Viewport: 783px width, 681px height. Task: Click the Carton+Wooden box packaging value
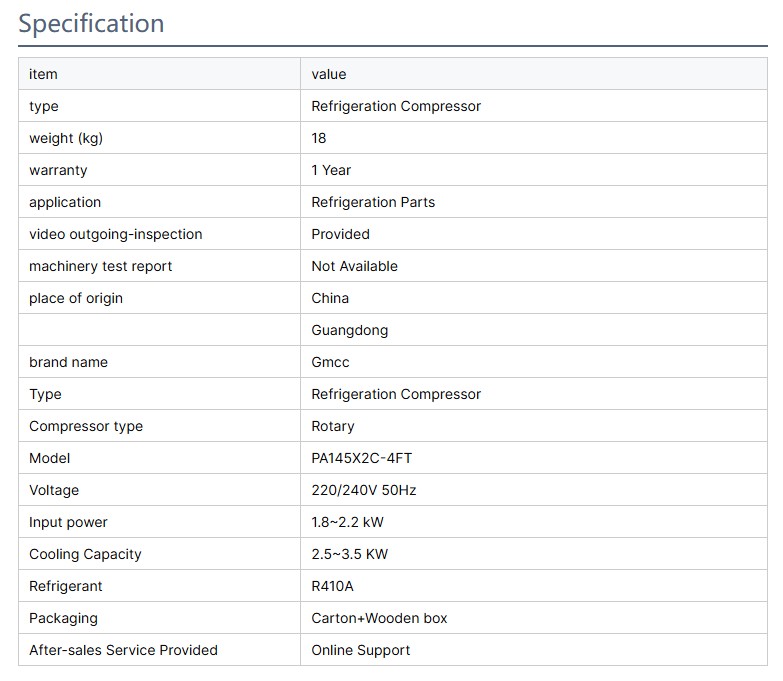pyautogui.click(x=379, y=618)
